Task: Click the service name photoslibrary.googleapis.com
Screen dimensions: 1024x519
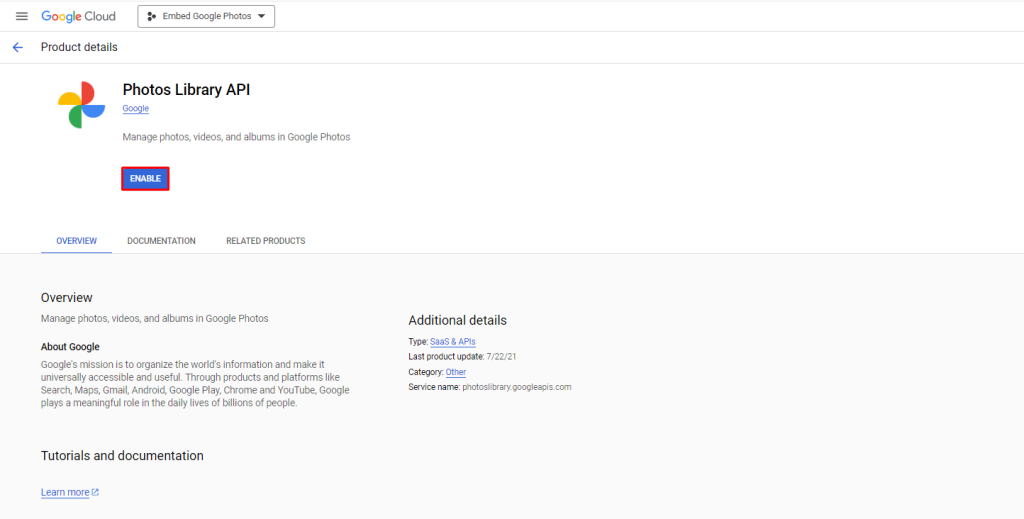Action: click(517, 387)
